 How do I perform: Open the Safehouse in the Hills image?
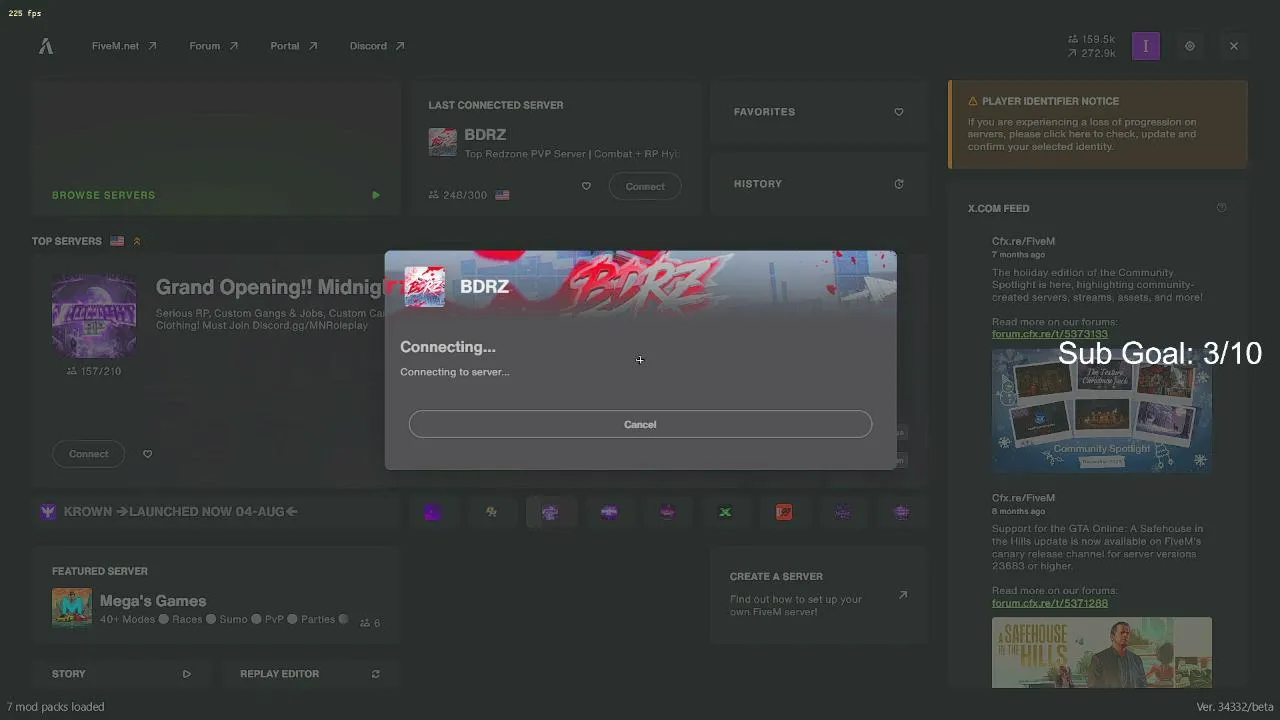point(1102,653)
